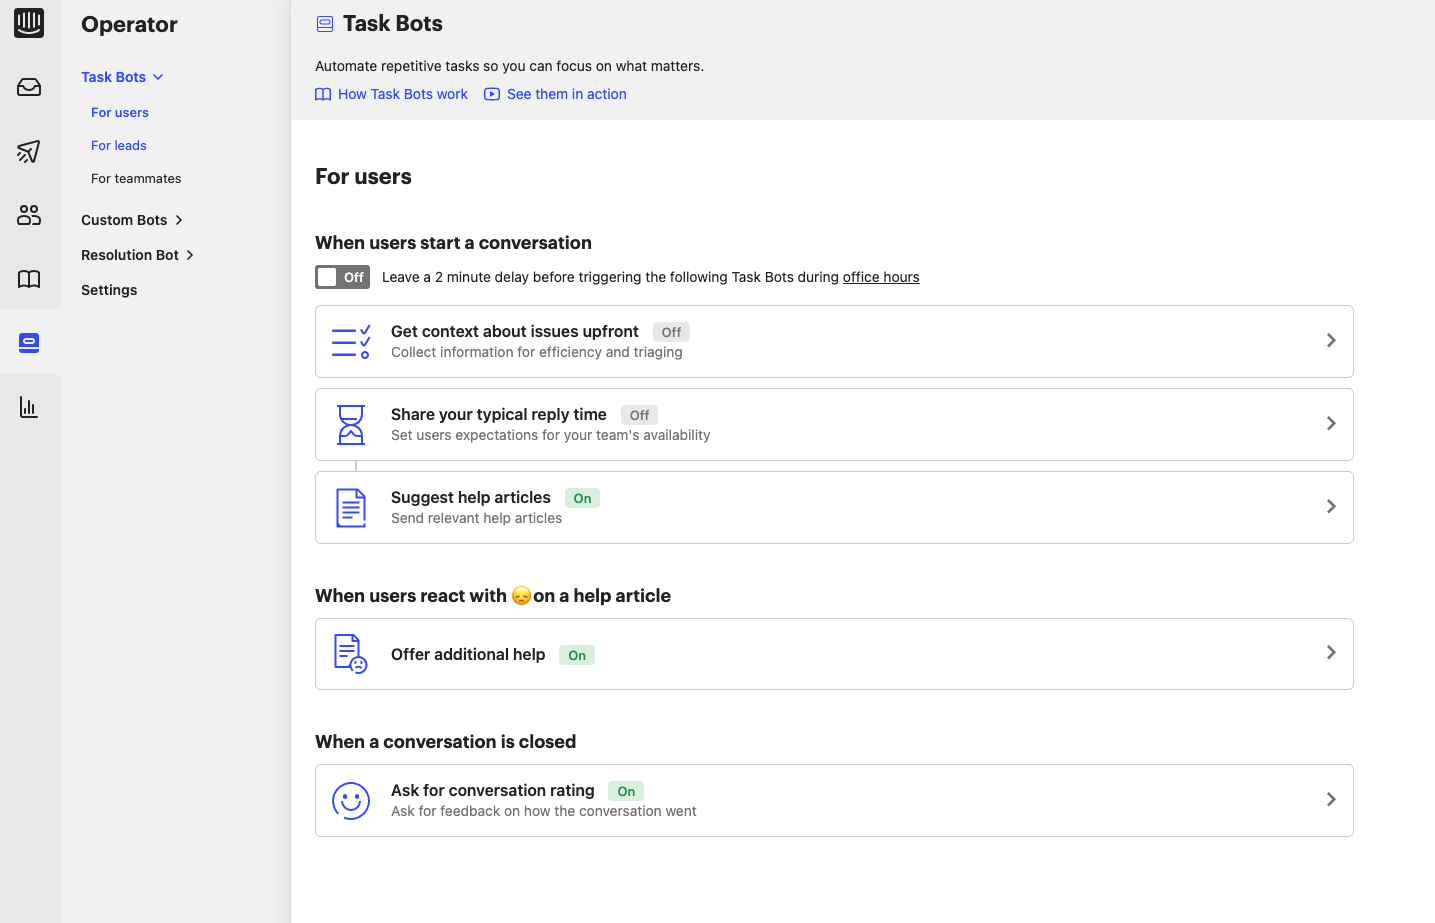The width and height of the screenshot is (1435, 923).
Task: Expand Ask for conversation rating chevron
Action: pos(1331,800)
